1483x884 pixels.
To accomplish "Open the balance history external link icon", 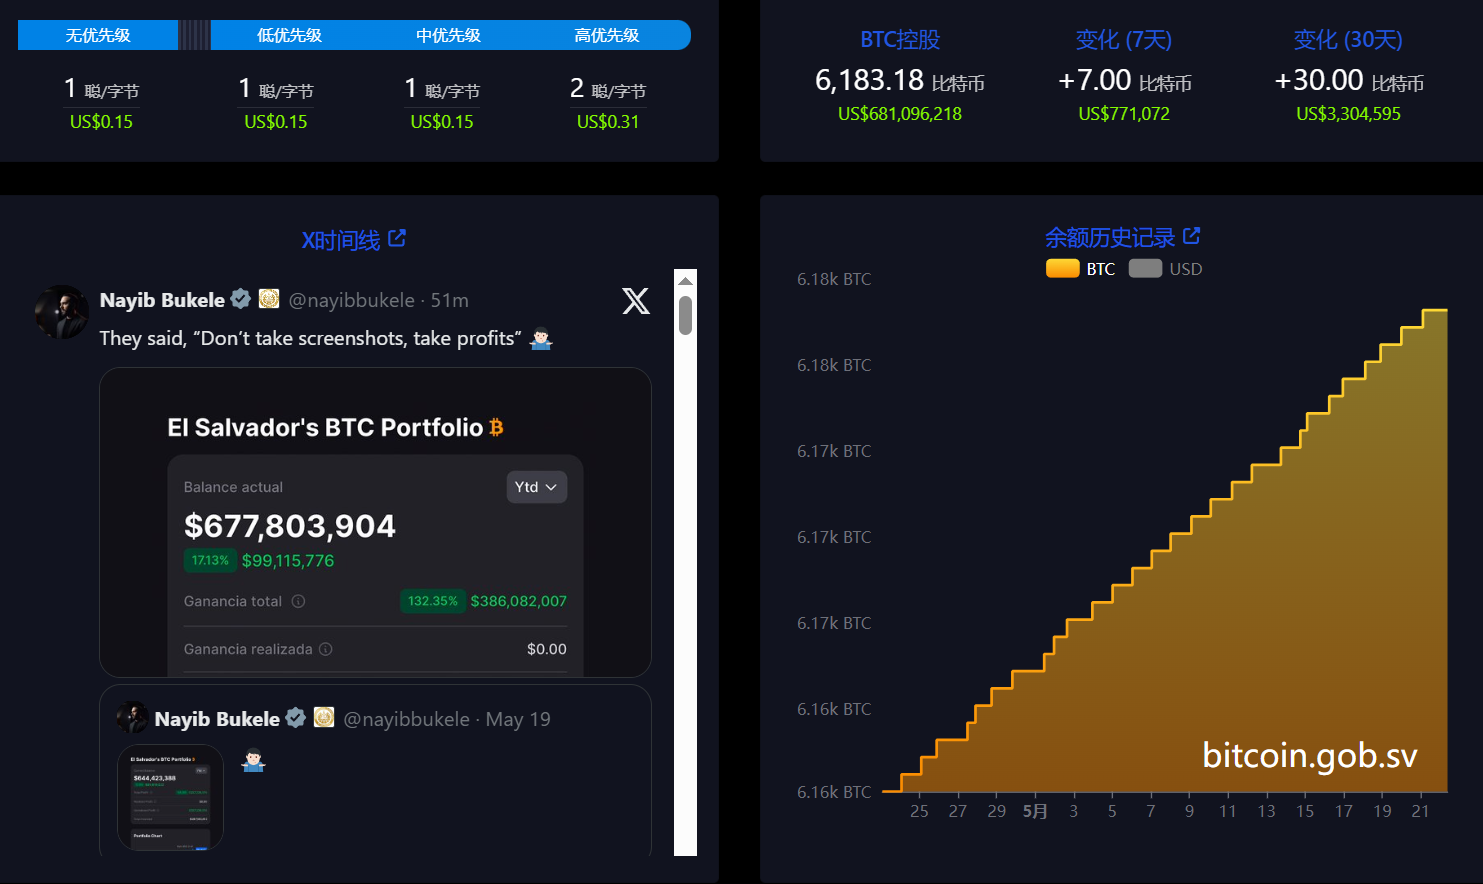I will coord(1191,235).
